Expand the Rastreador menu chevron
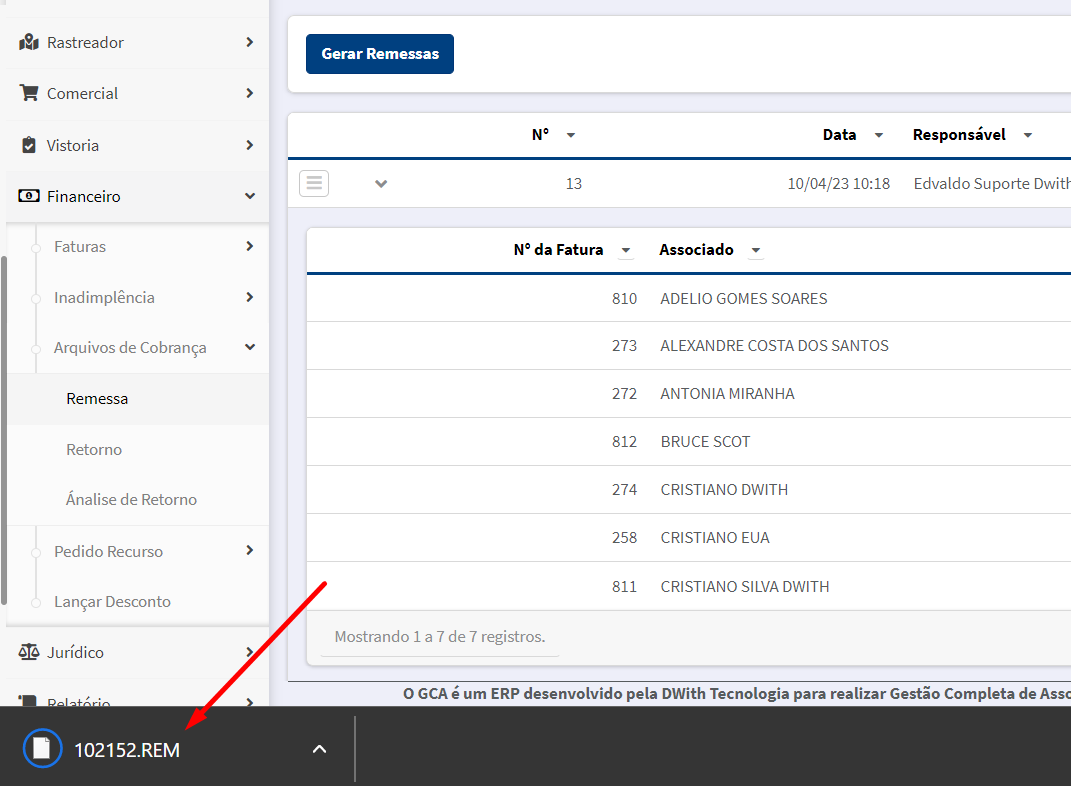This screenshot has width=1071, height=786. coord(250,42)
